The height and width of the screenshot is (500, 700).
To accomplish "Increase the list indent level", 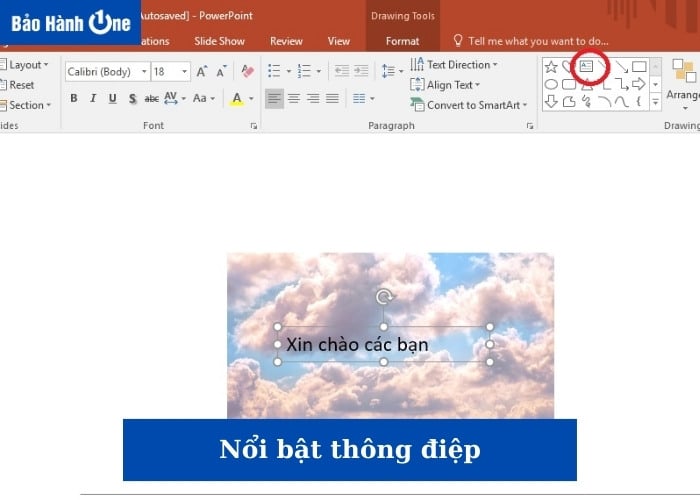I will 361,71.
